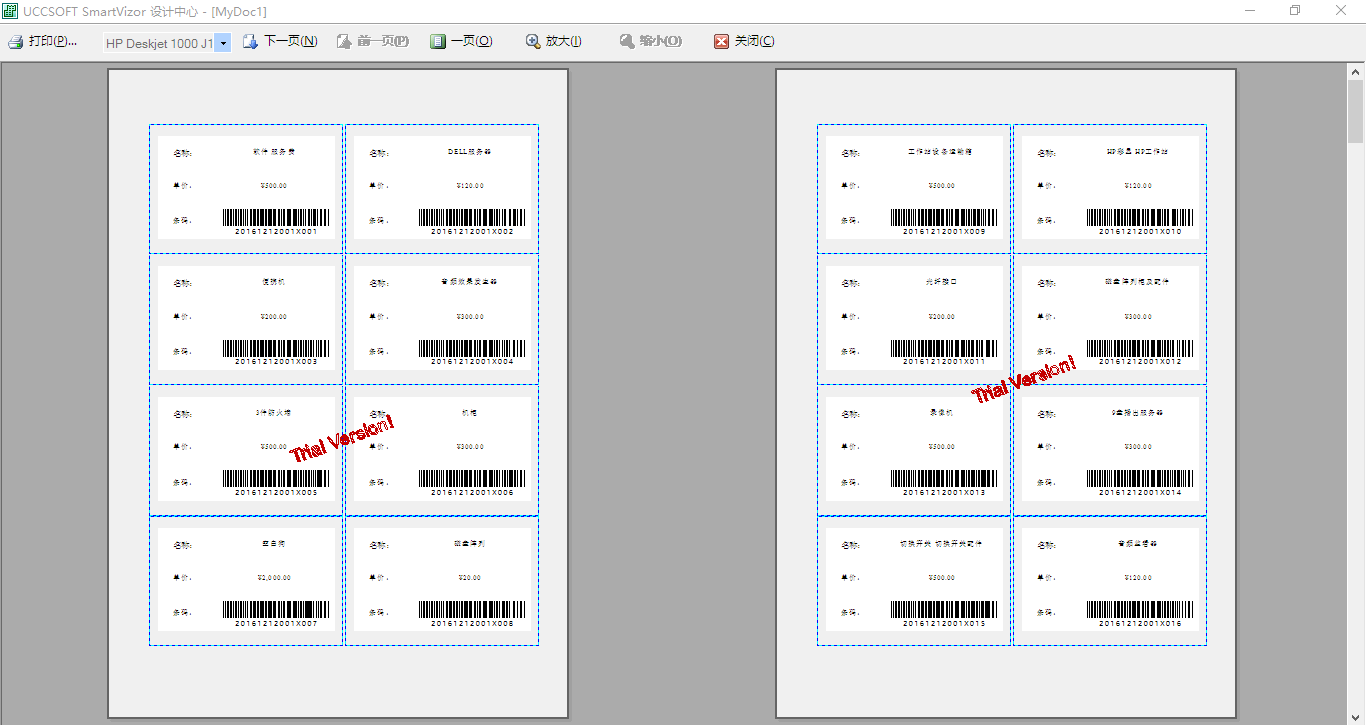Click barcode text 20161212001X009
This screenshot has width=1366, height=725.
click(944, 232)
